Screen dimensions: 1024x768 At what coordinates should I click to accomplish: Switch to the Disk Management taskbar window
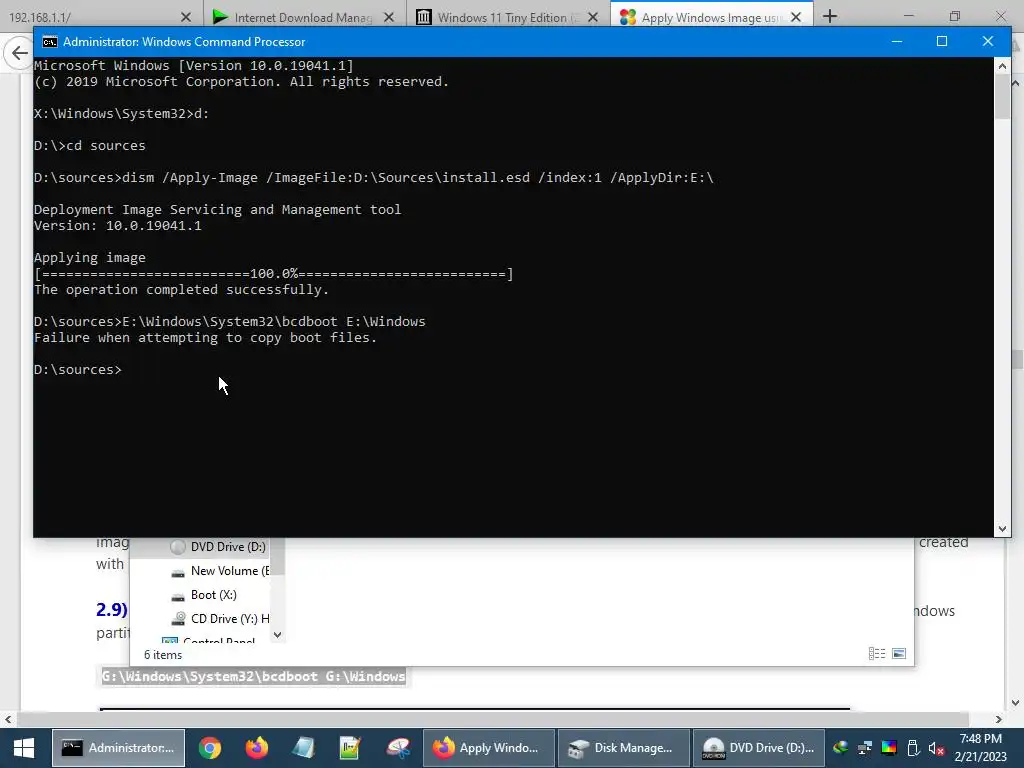coord(624,748)
